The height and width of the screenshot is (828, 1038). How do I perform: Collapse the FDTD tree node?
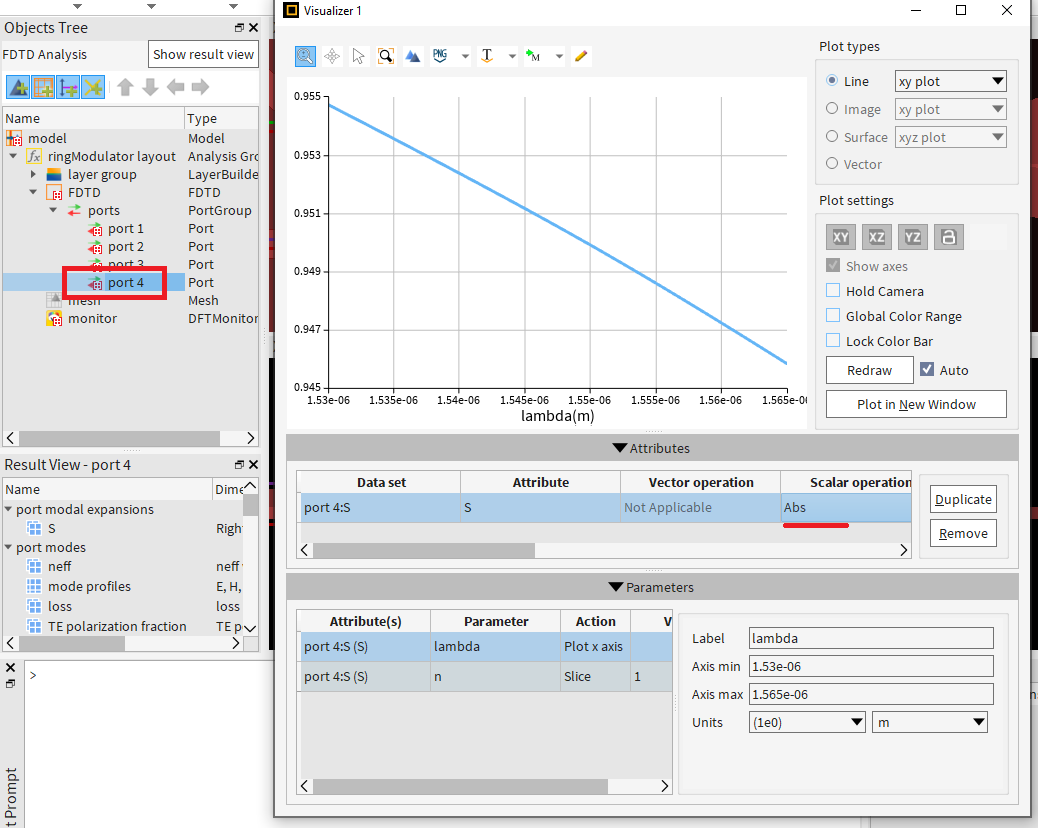tap(33, 193)
